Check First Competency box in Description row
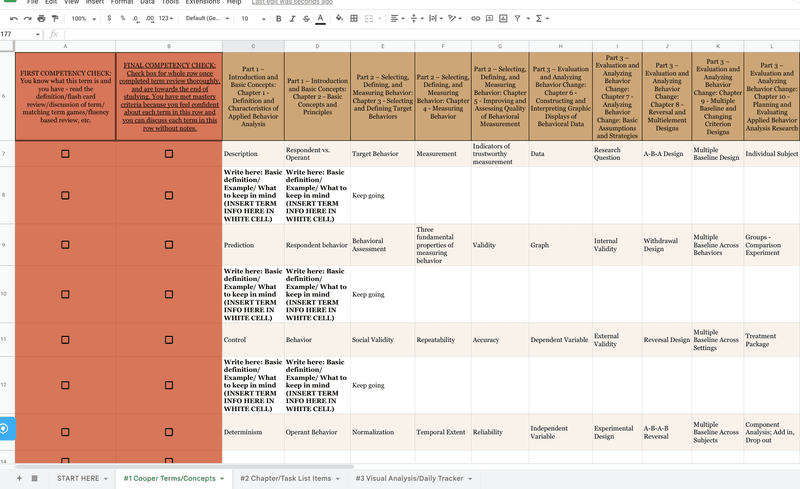Image resolution: width=800 pixels, height=489 pixels. click(x=65, y=154)
